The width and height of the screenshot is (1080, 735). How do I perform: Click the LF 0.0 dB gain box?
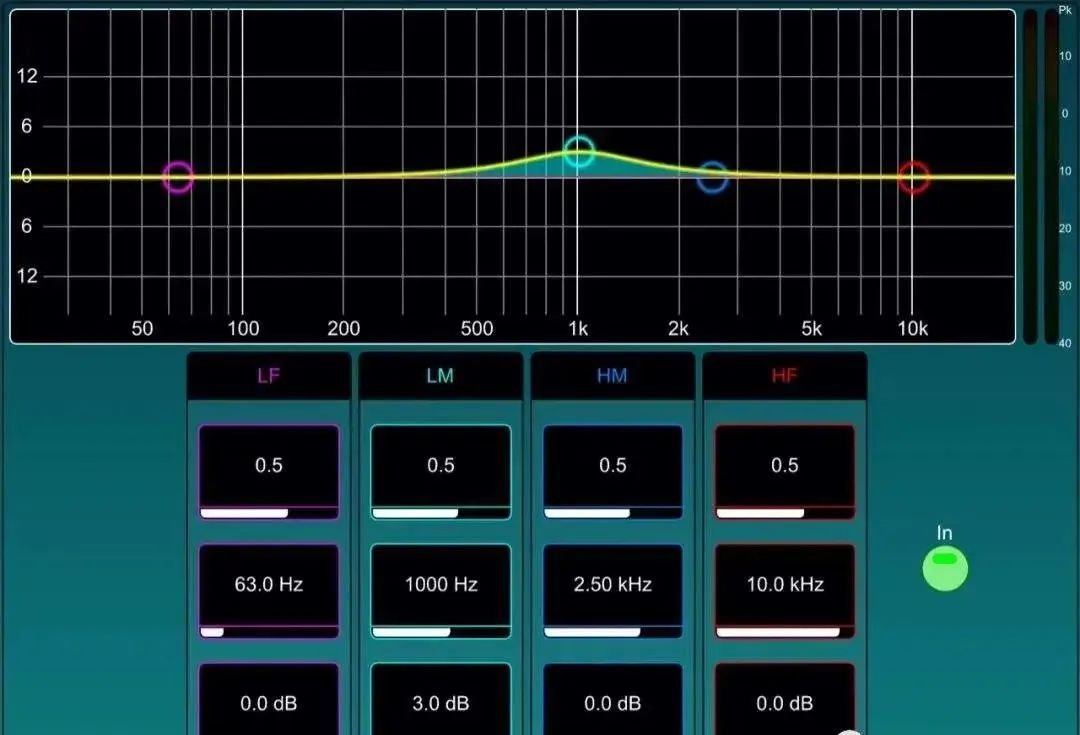[269, 702]
